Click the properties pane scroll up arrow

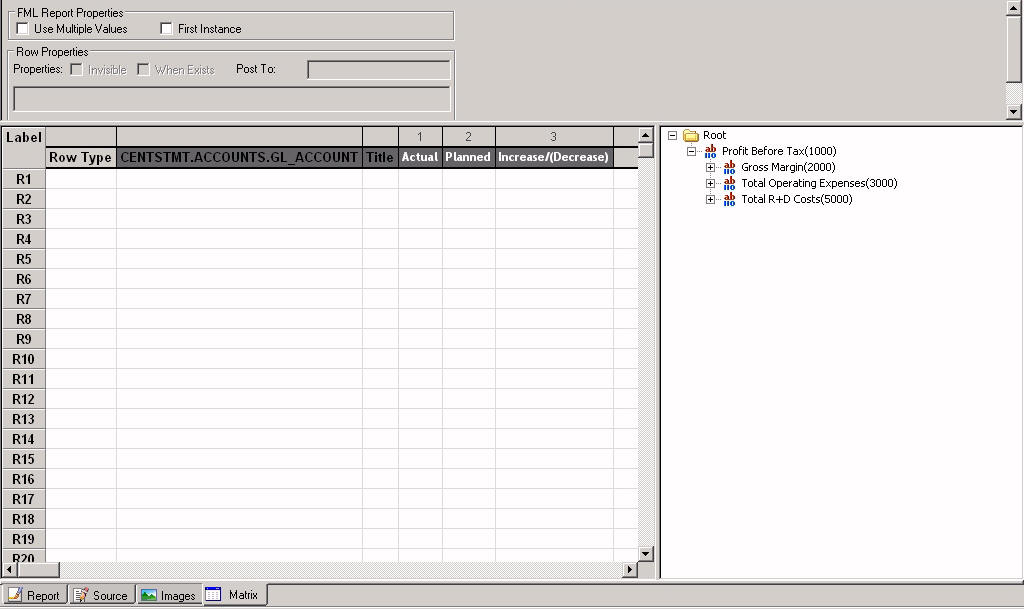coord(1014,7)
